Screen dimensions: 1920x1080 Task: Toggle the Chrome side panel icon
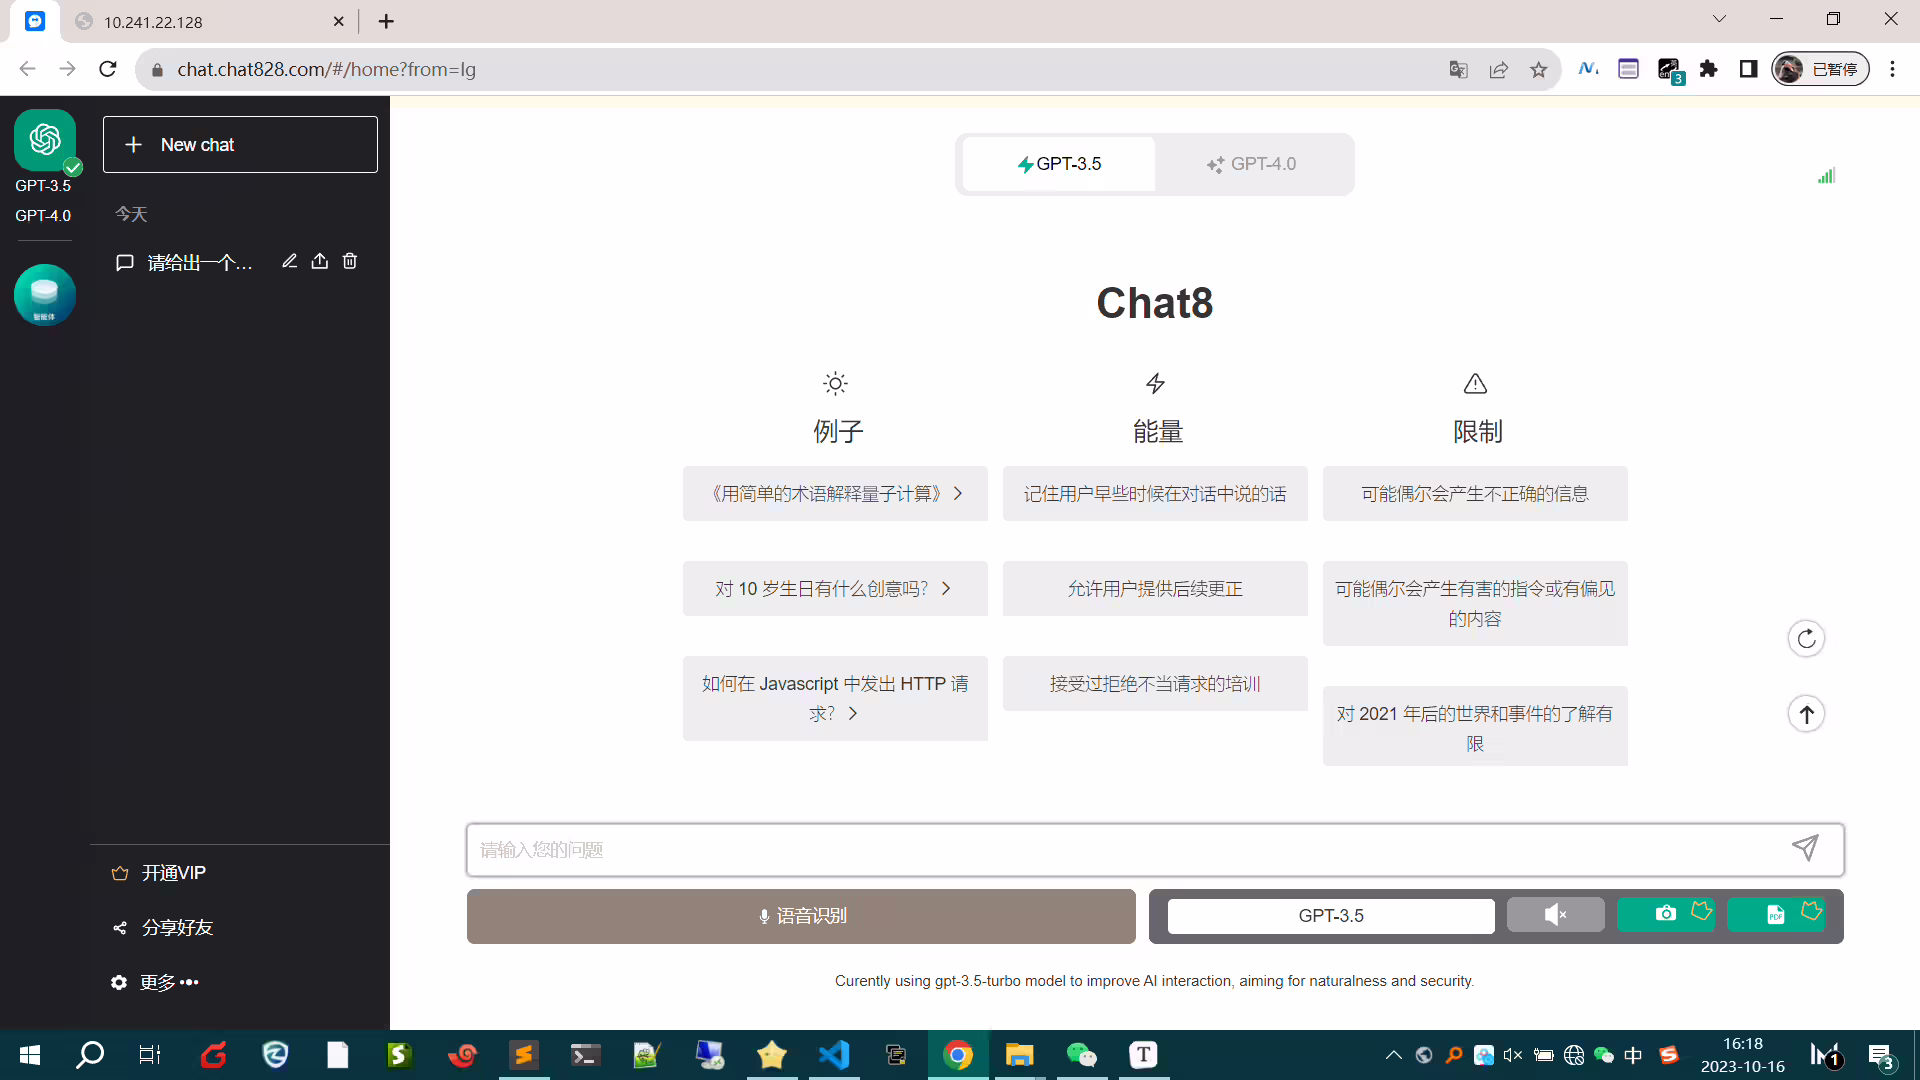click(1748, 69)
